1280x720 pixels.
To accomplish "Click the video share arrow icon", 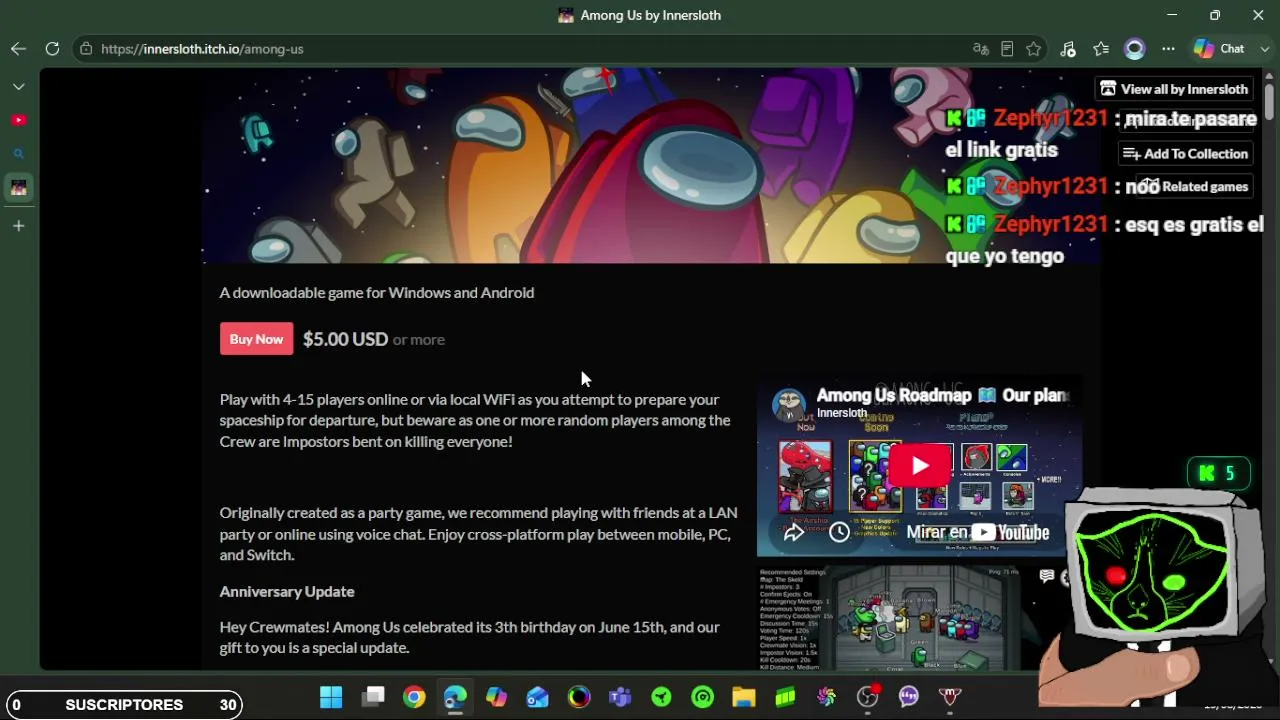I will 794,533.
